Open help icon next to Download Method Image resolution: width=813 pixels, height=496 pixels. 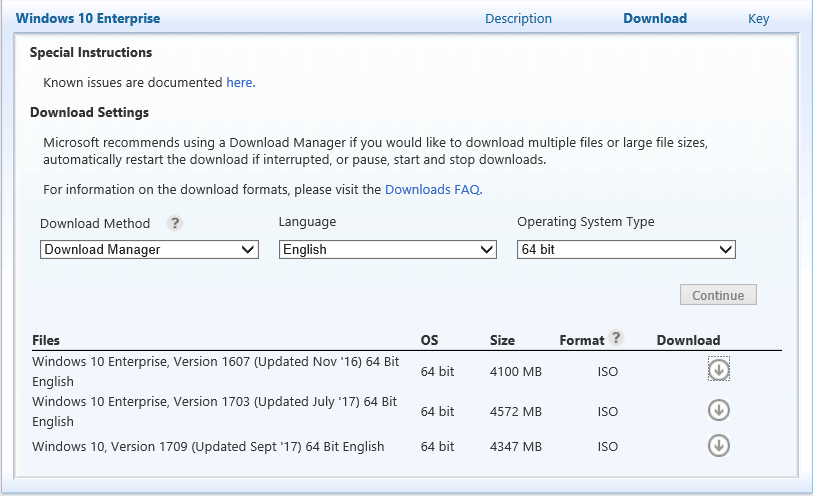point(175,223)
